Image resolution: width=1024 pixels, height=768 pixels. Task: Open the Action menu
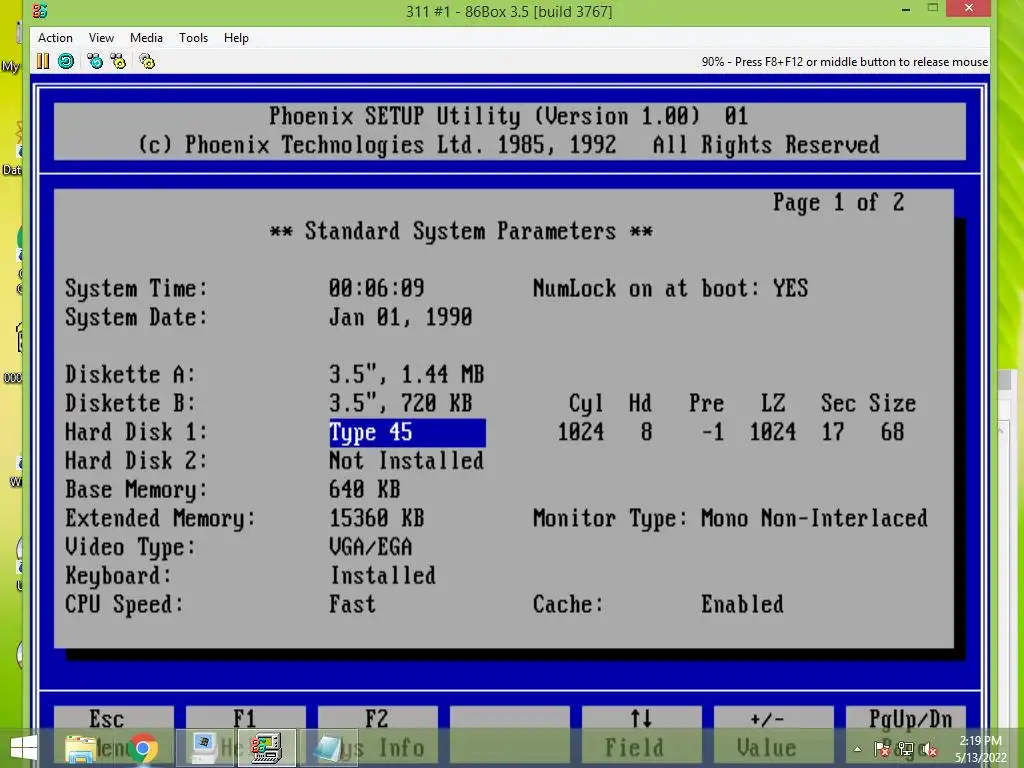point(55,38)
